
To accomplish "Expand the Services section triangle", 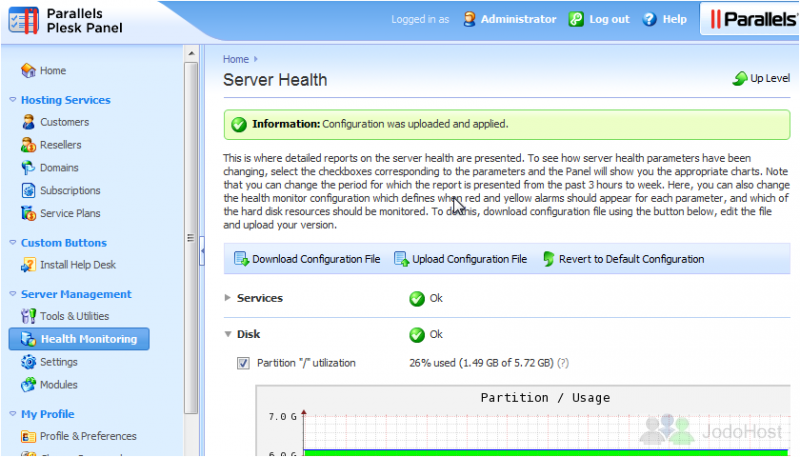I will pyautogui.click(x=228, y=298).
